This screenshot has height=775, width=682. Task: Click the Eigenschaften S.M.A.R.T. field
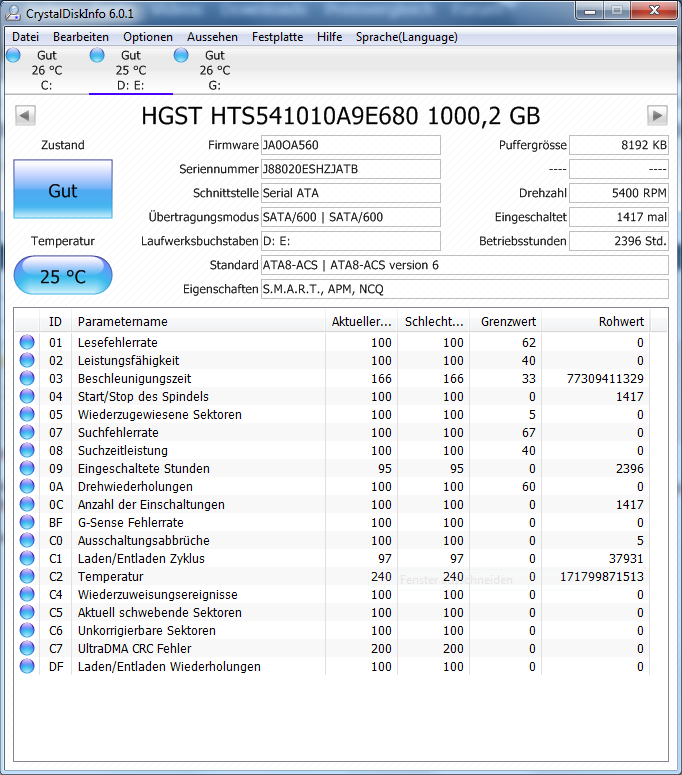click(465, 289)
